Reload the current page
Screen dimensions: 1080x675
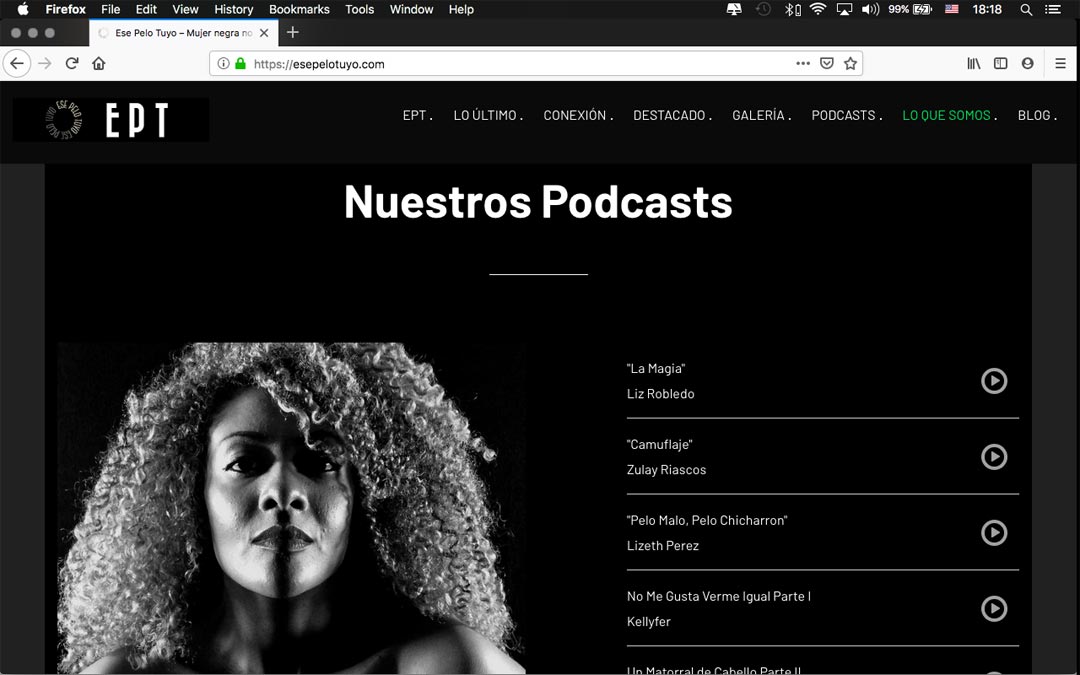pos(72,64)
